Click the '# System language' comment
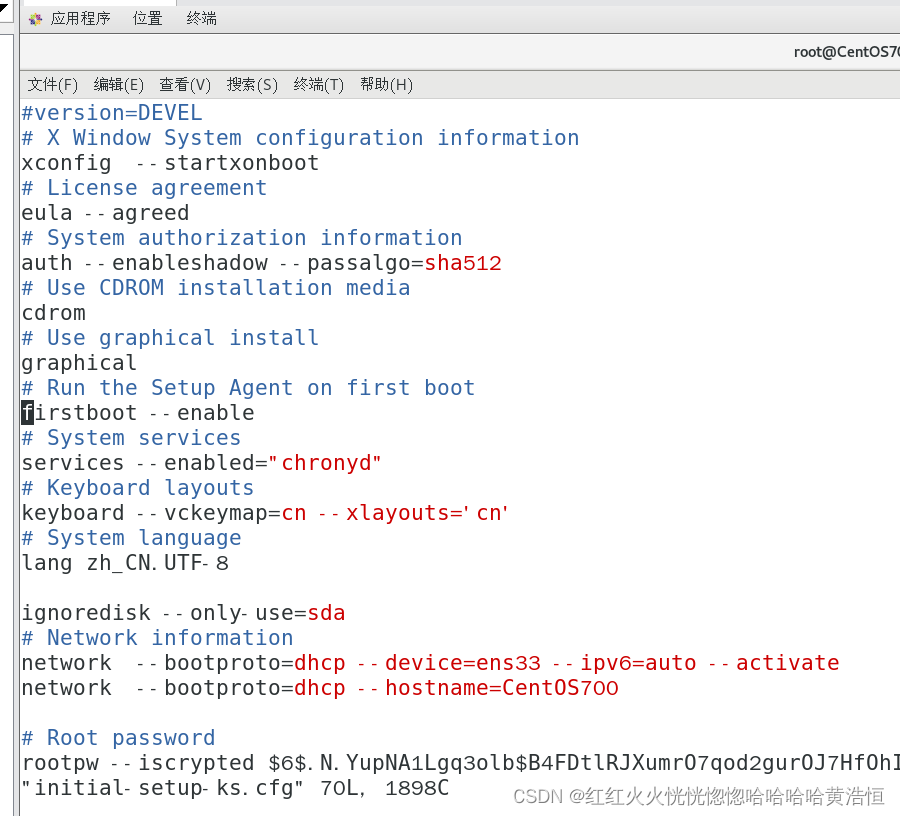Screen dimensions: 900x816 [131, 538]
